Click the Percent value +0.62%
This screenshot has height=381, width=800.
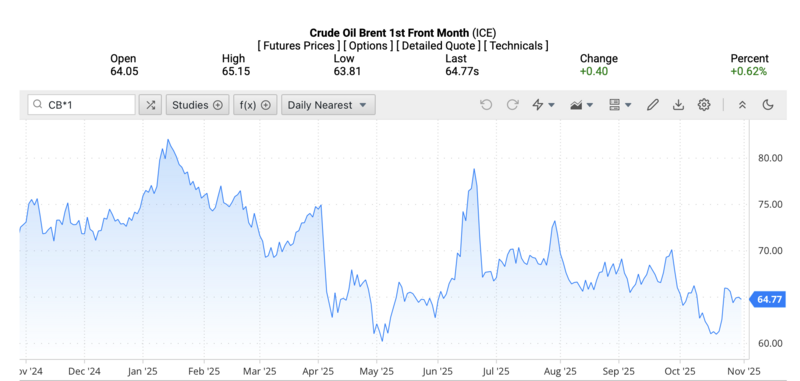[x=748, y=71]
